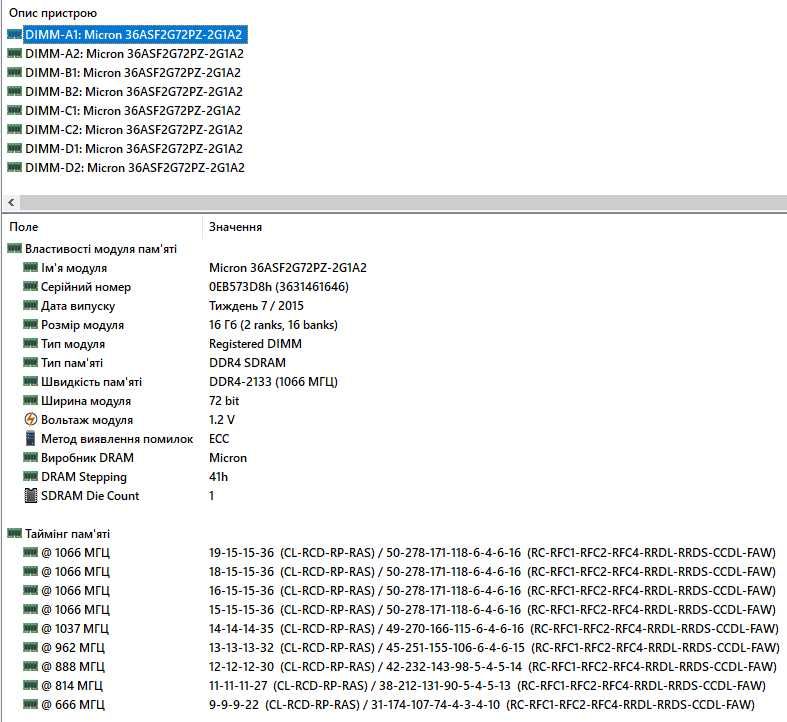Click the memory chip icon beside DIMM-D2
Viewport: 787px width, 722px height.
coord(15,167)
